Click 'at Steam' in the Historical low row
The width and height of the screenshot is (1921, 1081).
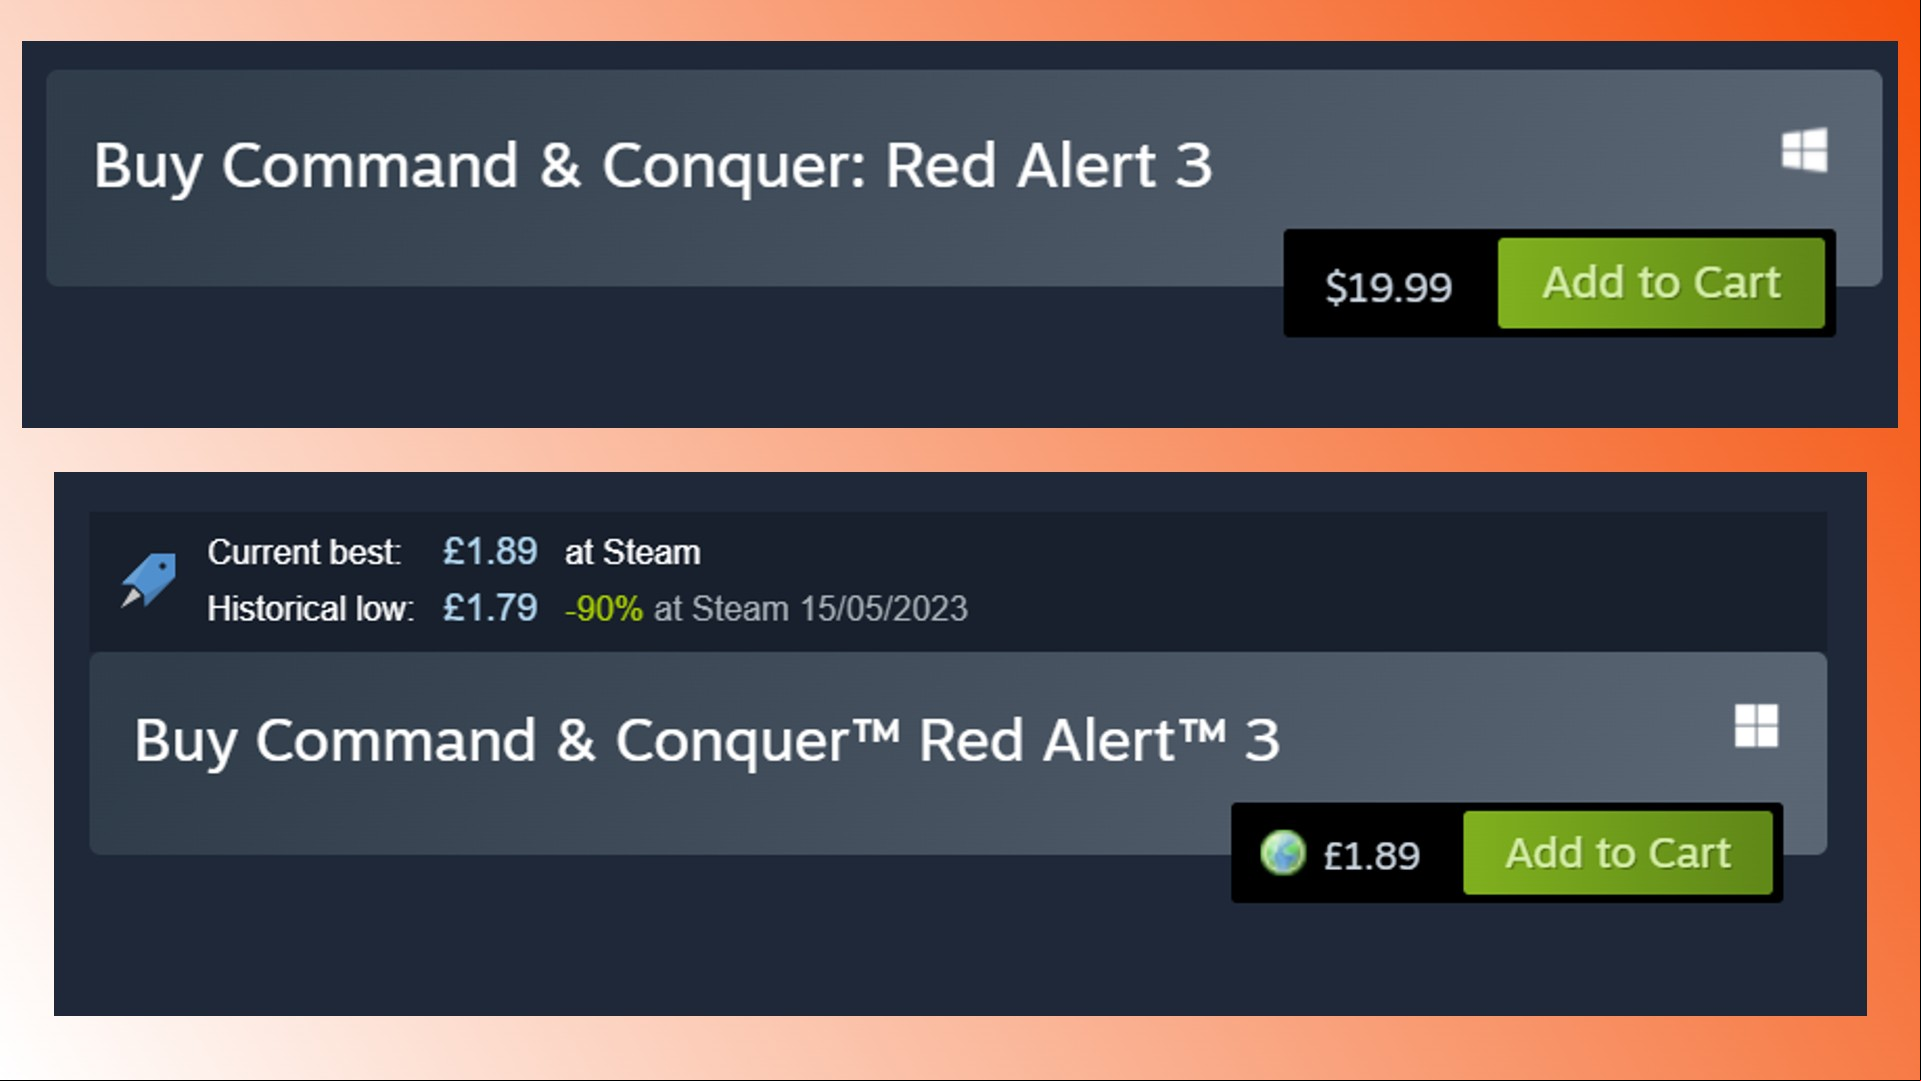tap(721, 609)
